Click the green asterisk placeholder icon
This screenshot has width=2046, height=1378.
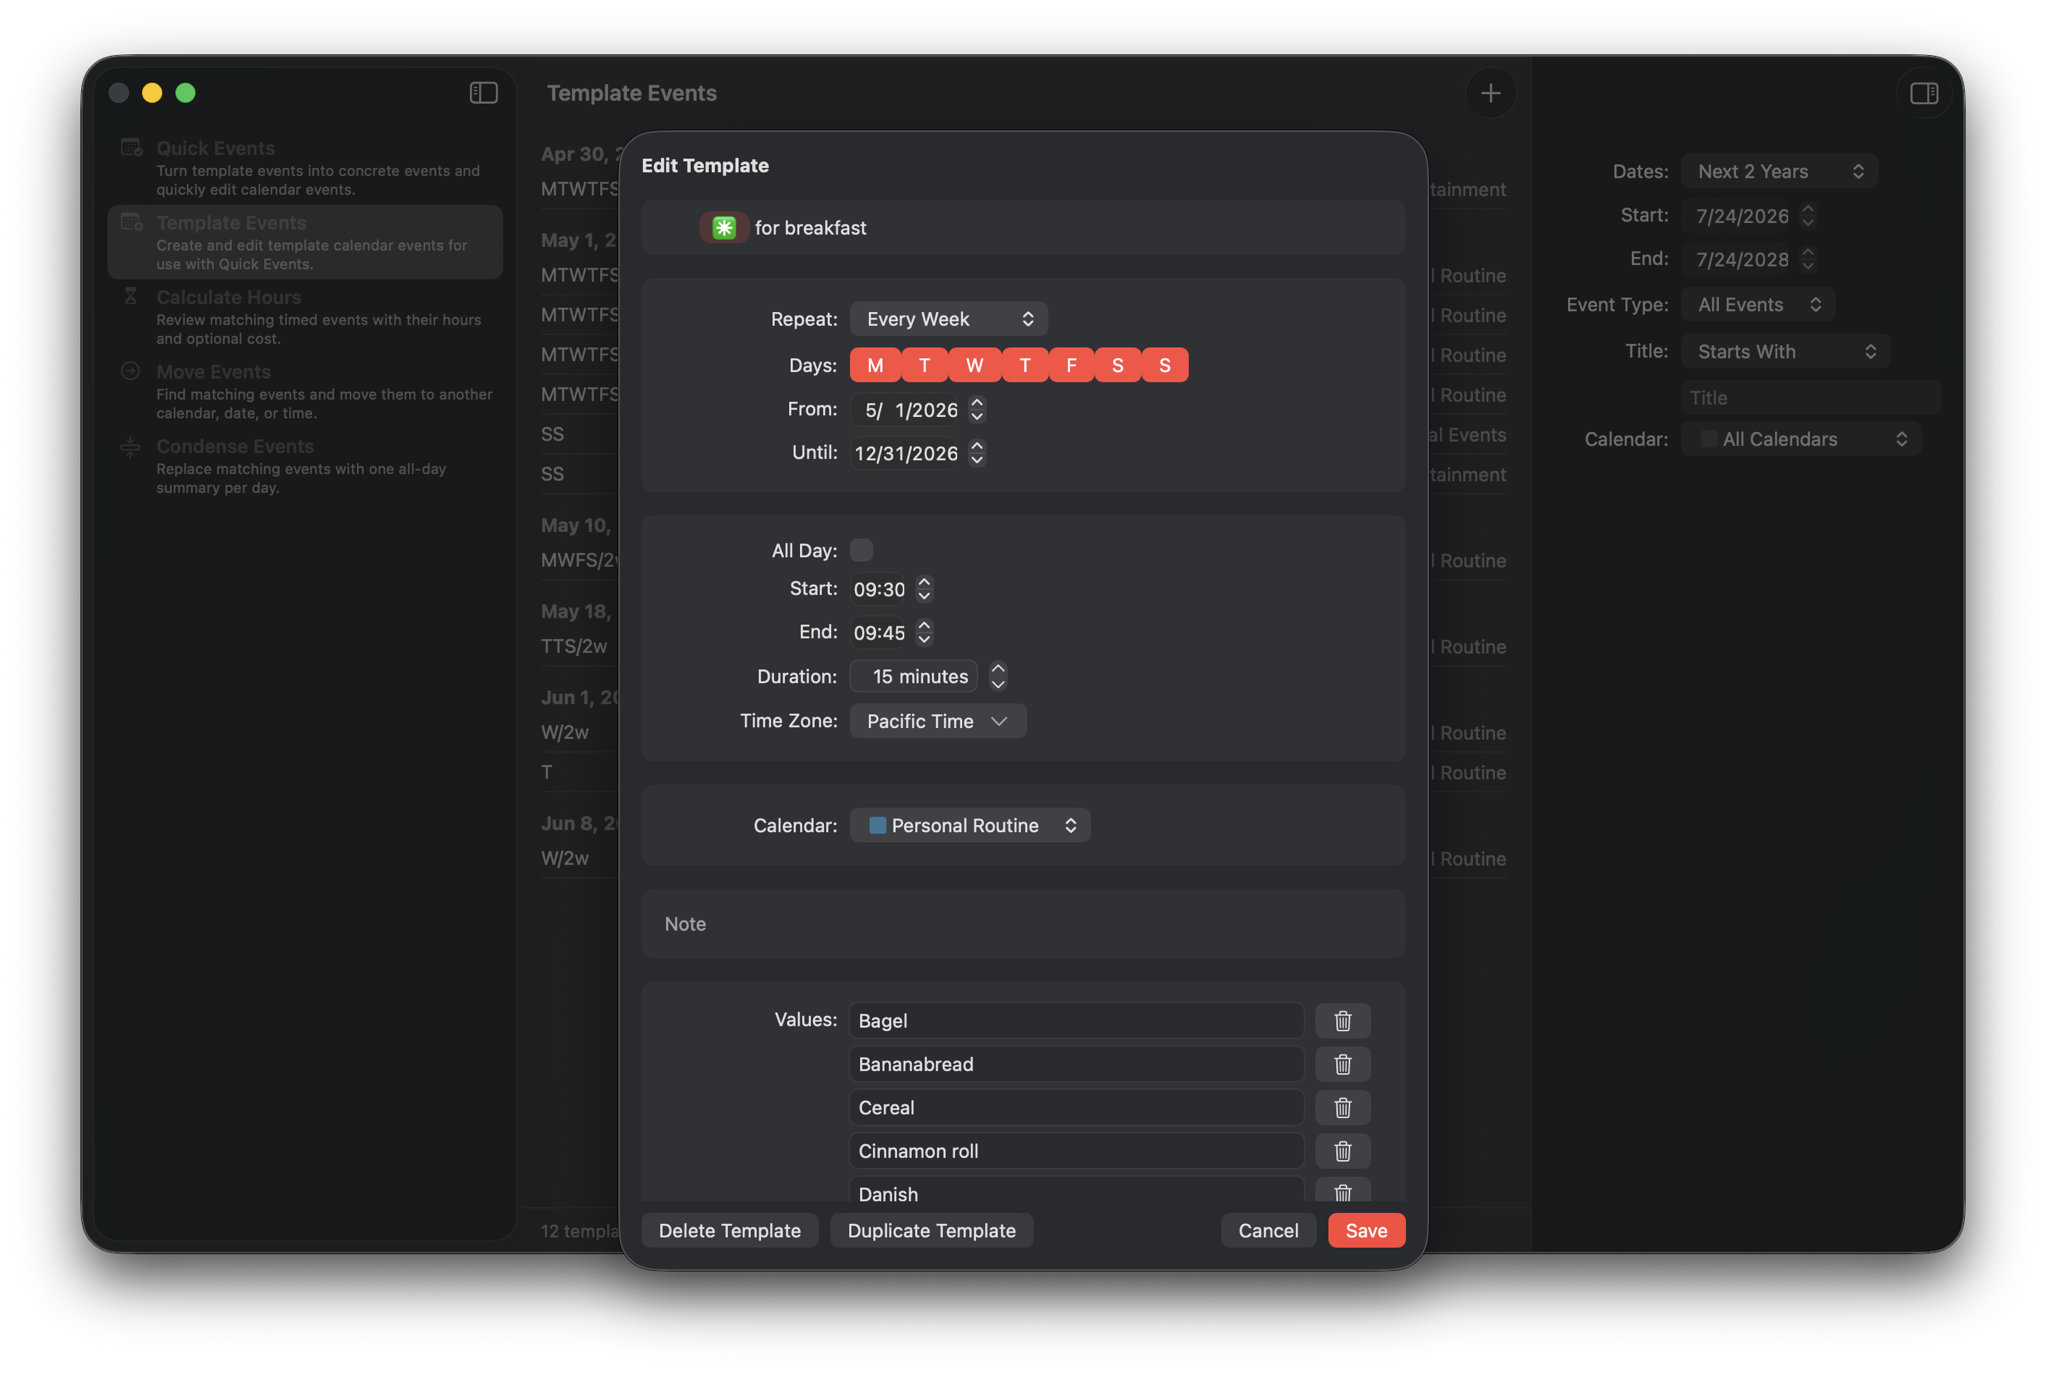pos(724,227)
